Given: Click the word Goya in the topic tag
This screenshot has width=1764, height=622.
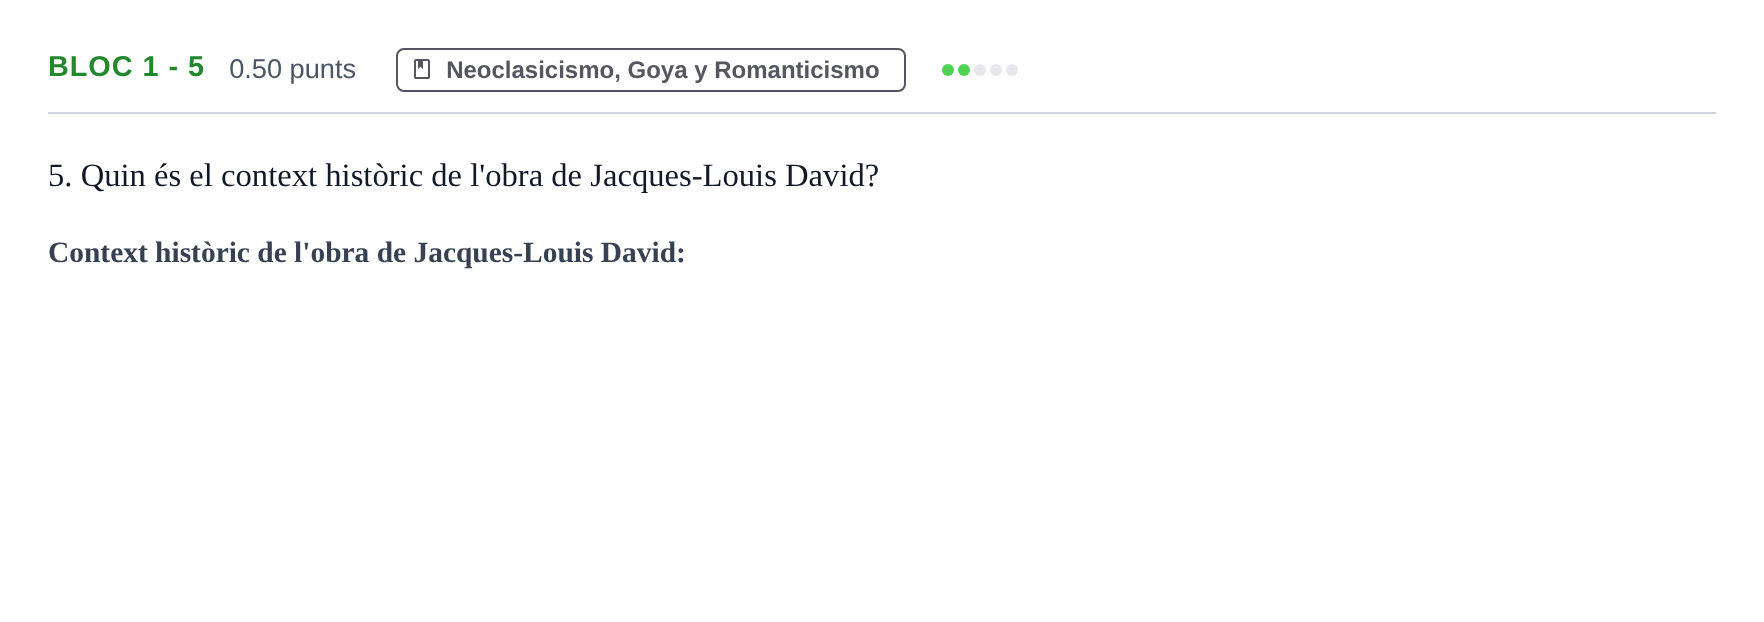Looking at the screenshot, I should coord(657,70).
